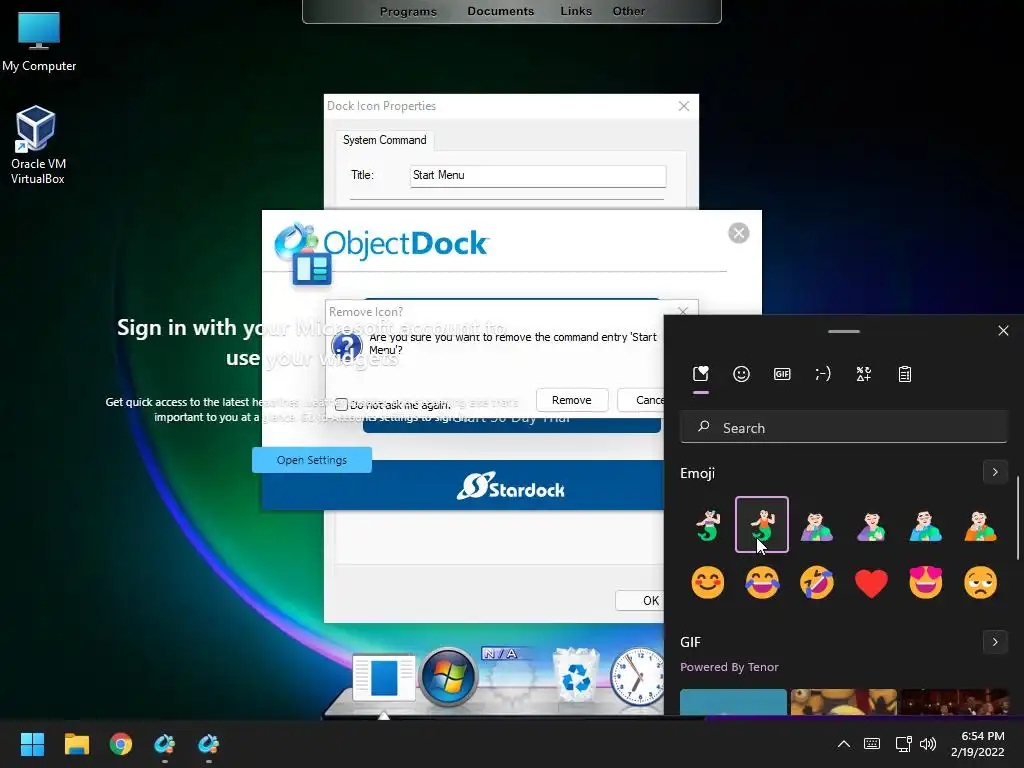Expand the Emoji section with its chevron

coord(995,472)
